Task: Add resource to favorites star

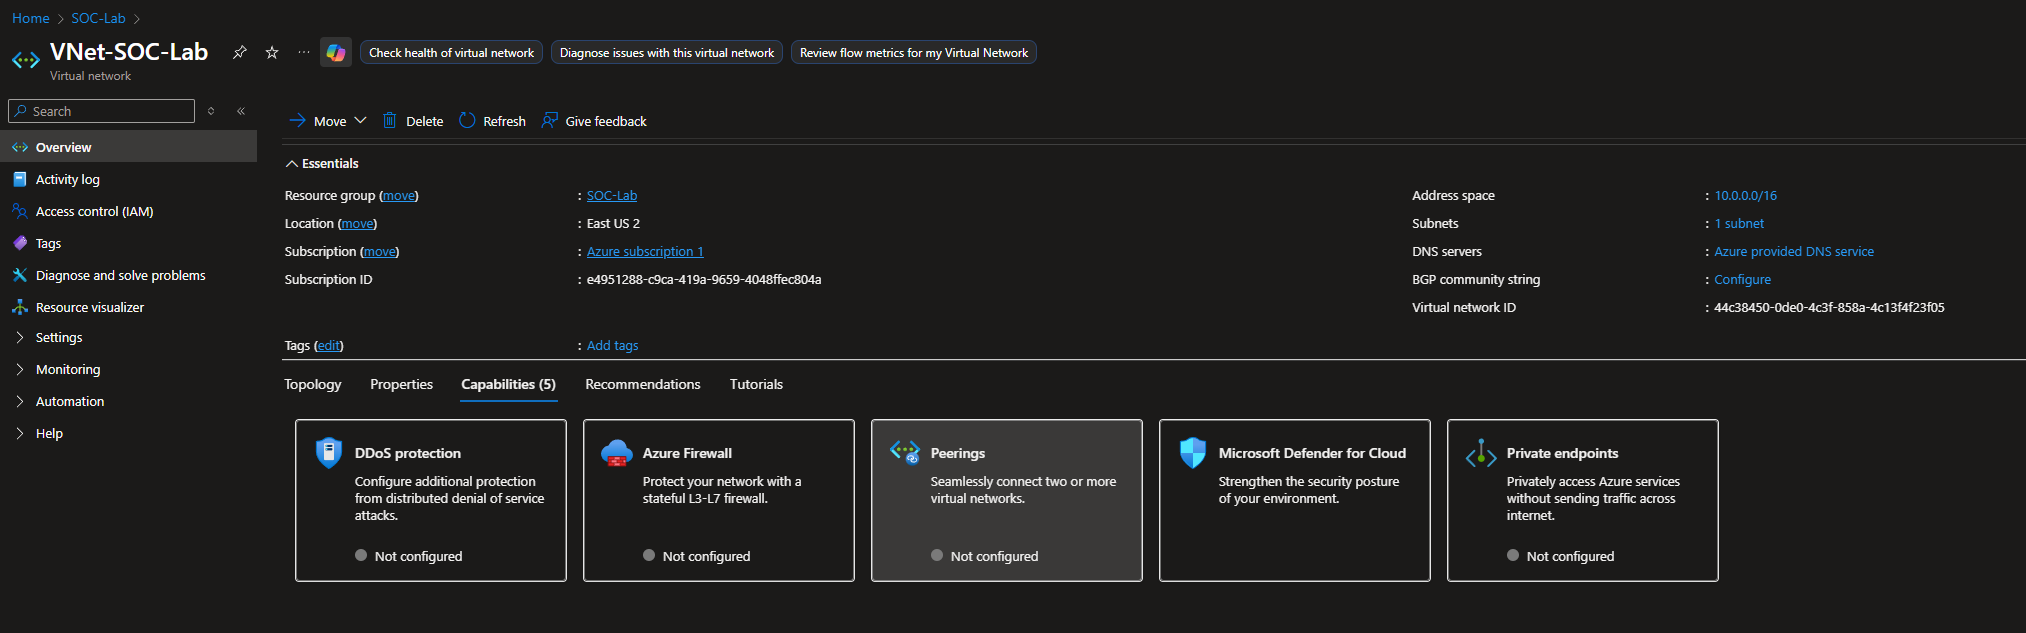Action: 272,53
